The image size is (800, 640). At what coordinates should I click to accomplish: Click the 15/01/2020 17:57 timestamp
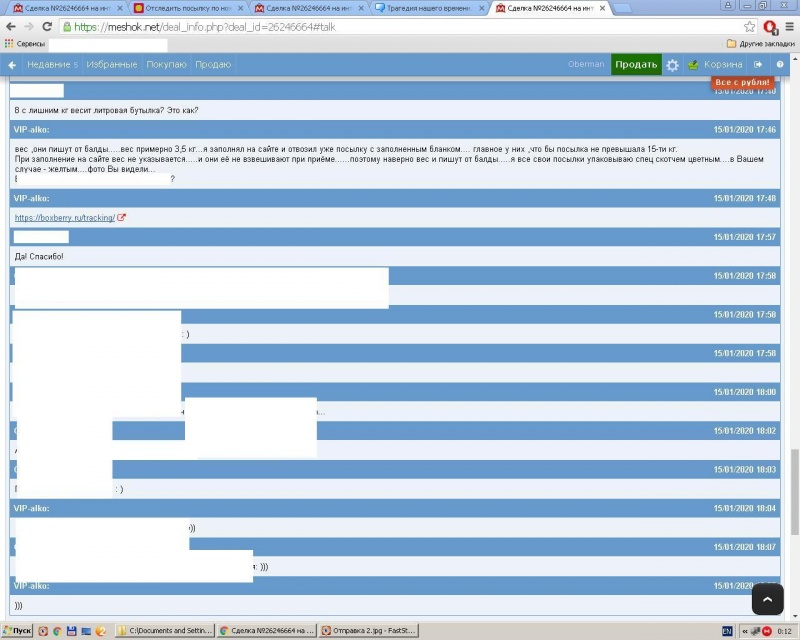pos(744,237)
